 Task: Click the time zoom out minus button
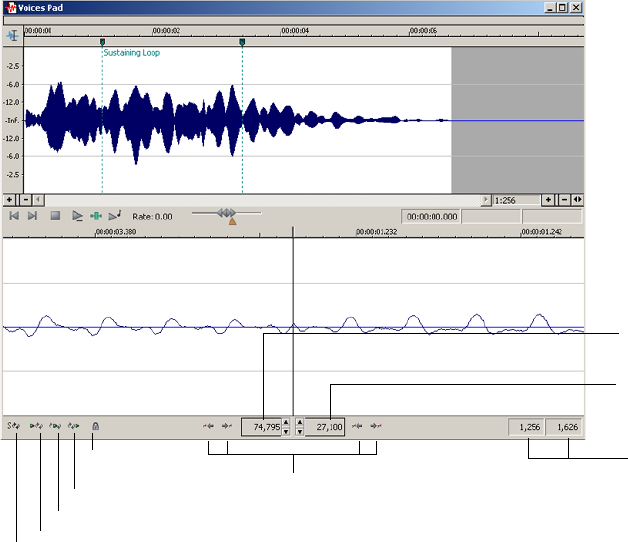click(564, 199)
